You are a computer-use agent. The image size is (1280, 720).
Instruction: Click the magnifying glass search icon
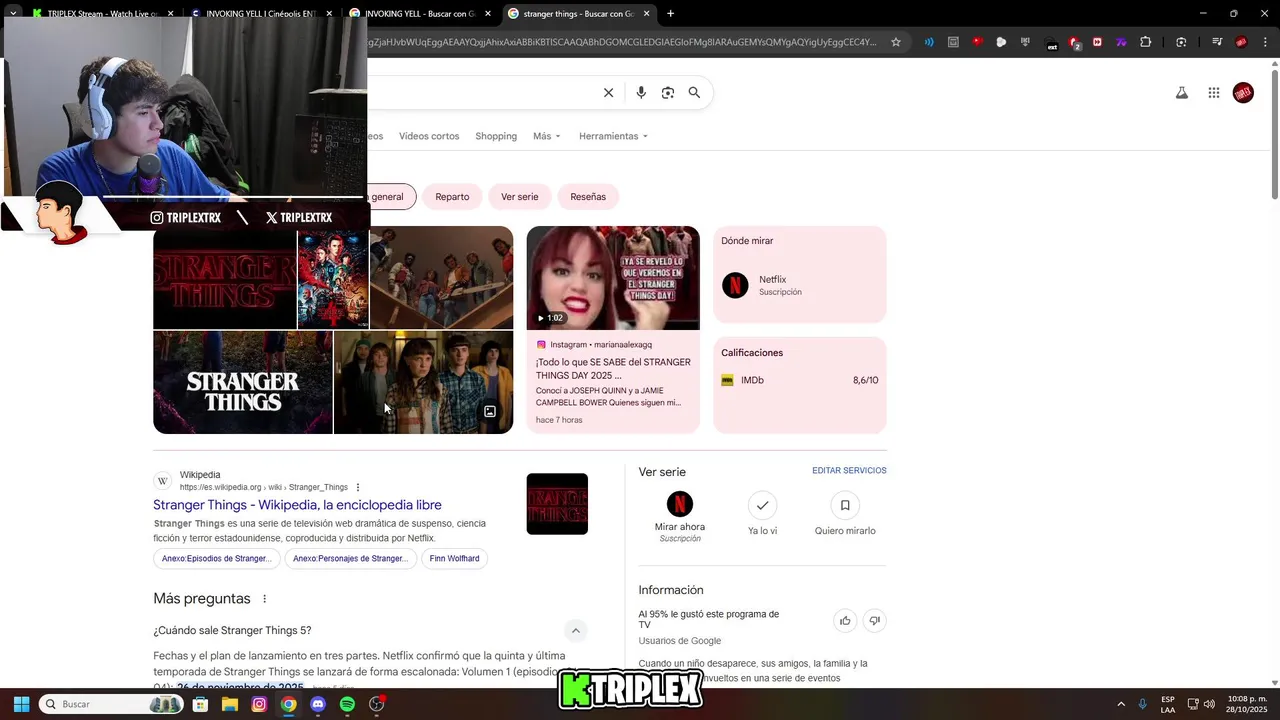pos(694,93)
